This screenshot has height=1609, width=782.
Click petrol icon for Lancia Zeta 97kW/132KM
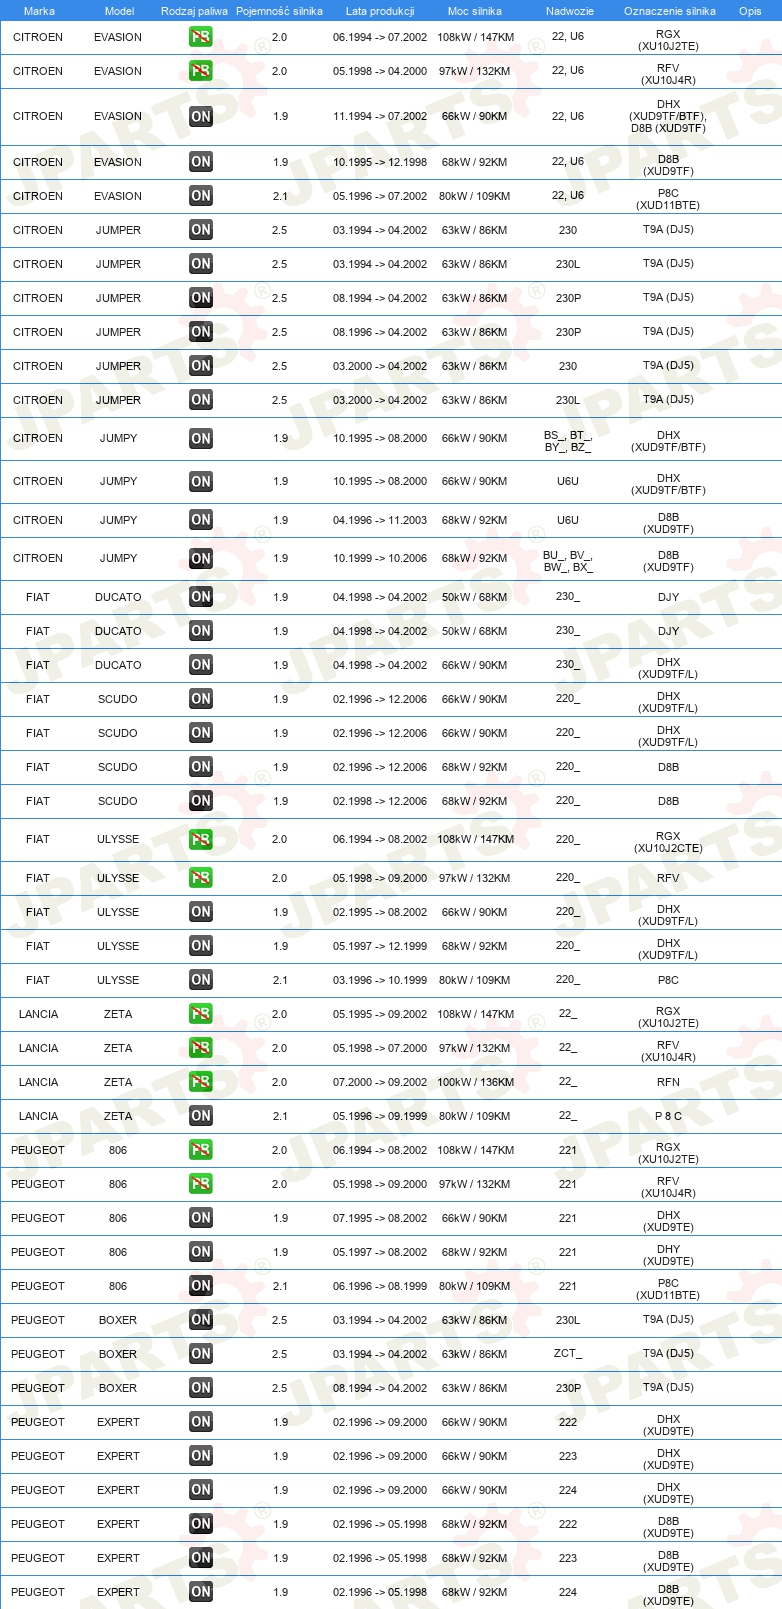(x=201, y=1048)
